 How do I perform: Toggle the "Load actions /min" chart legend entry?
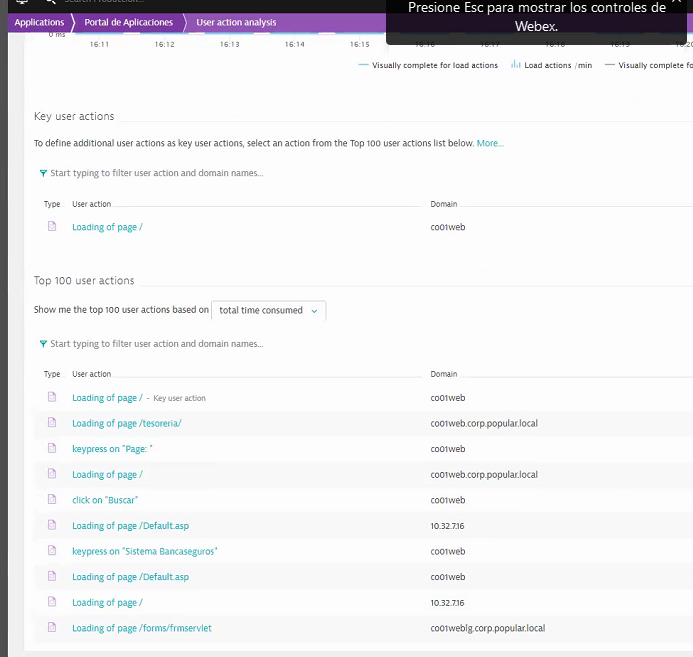551,65
